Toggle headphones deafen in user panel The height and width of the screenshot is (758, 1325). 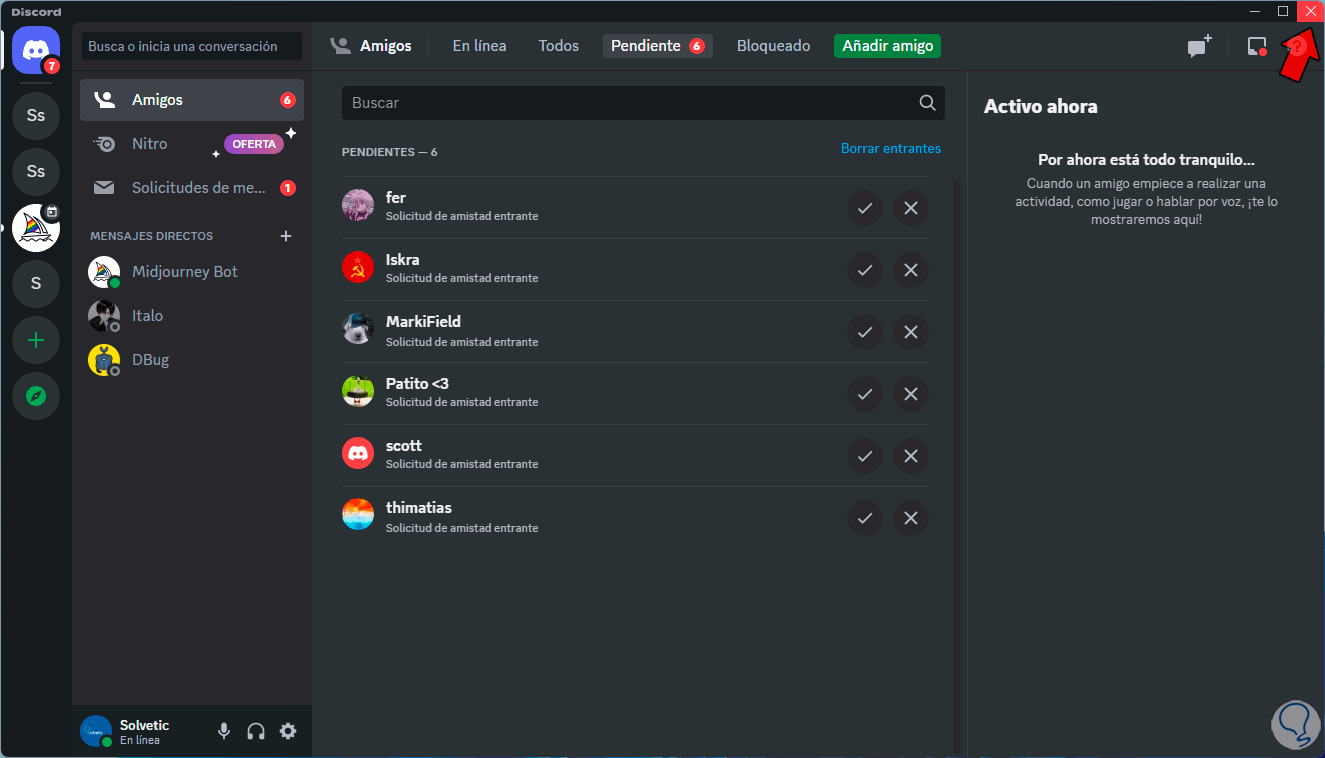tap(256, 731)
